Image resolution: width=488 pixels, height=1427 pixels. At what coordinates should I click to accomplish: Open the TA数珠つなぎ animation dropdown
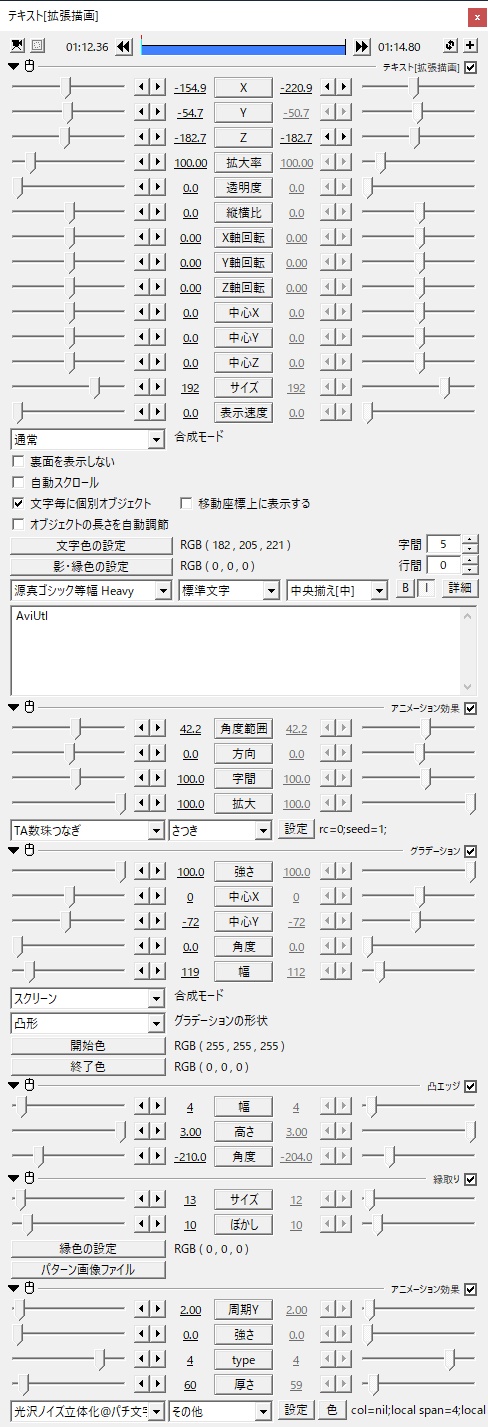point(87,829)
